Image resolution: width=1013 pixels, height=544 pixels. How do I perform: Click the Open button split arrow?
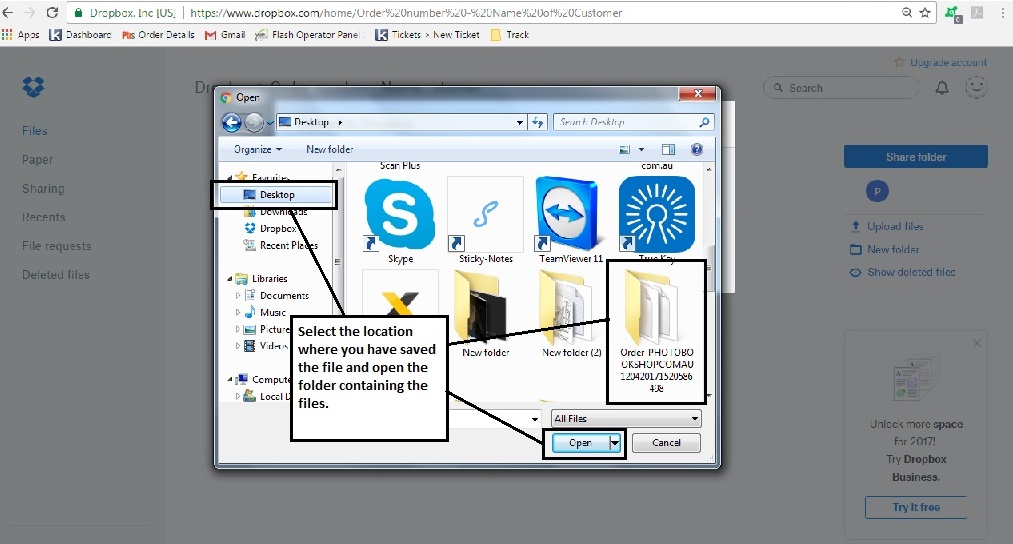pos(614,443)
